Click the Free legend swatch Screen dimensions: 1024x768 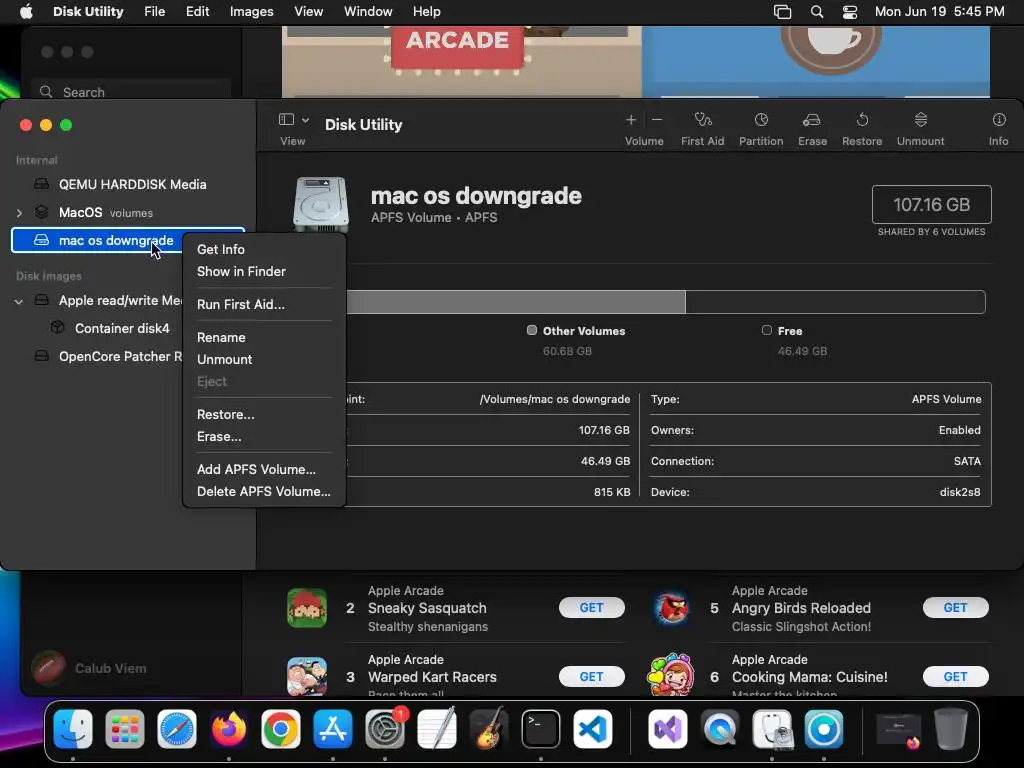(x=767, y=330)
